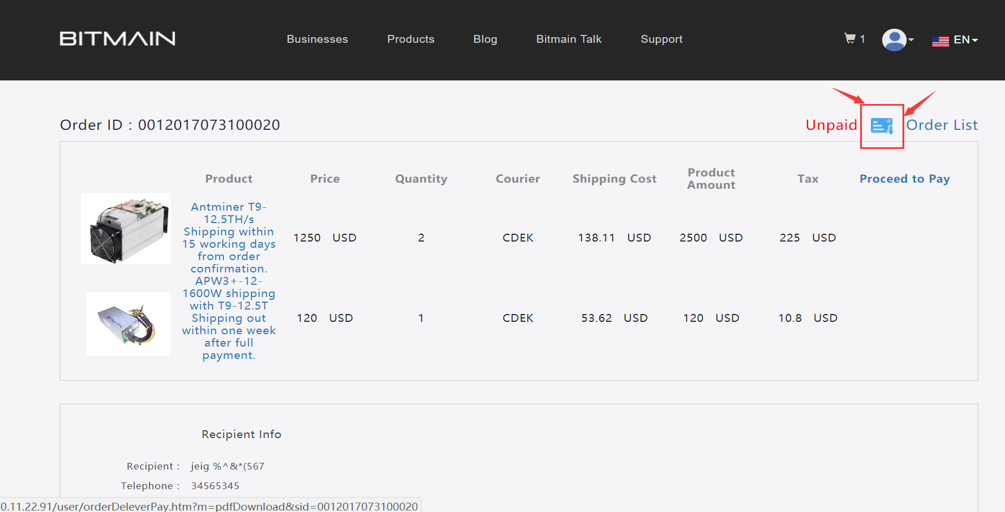Select Order ID 0012017073100020 text
The width and height of the screenshot is (1005, 512).
pos(170,125)
